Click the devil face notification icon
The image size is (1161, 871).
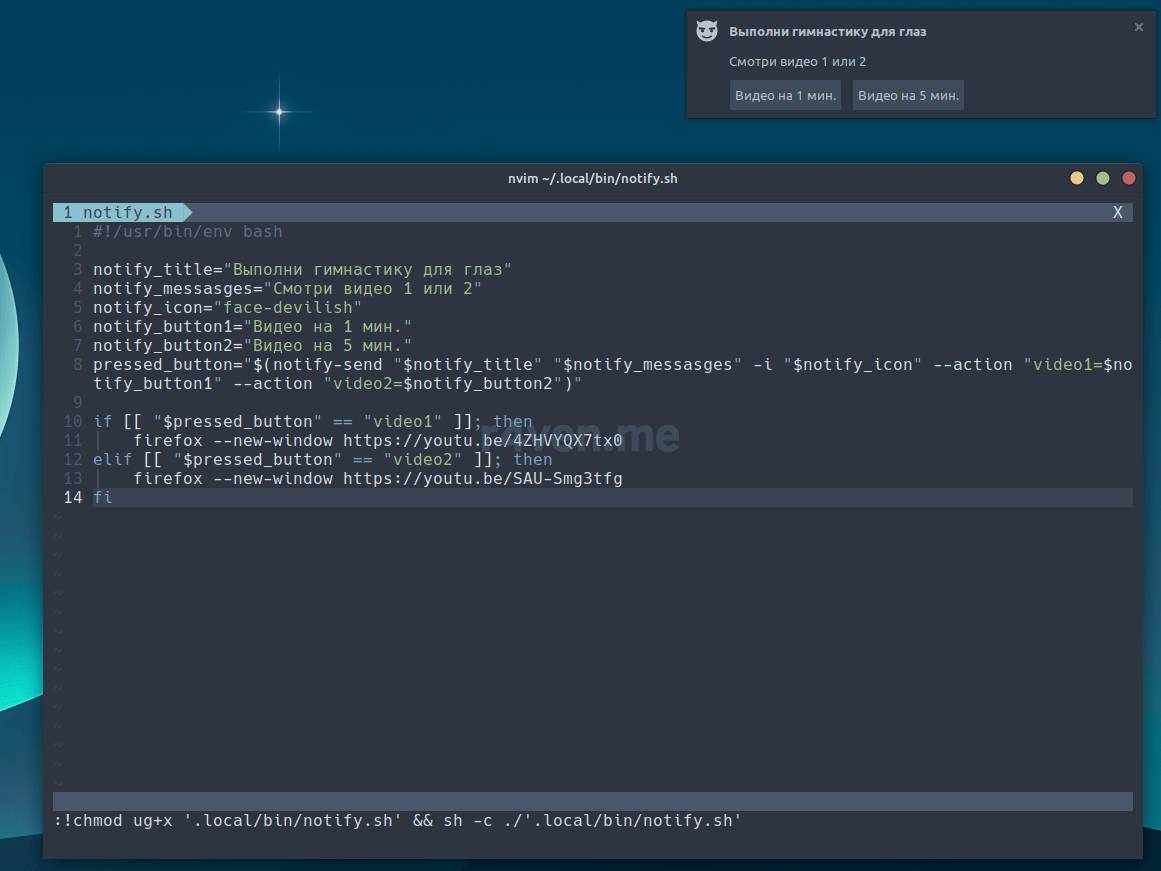click(x=707, y=31)
